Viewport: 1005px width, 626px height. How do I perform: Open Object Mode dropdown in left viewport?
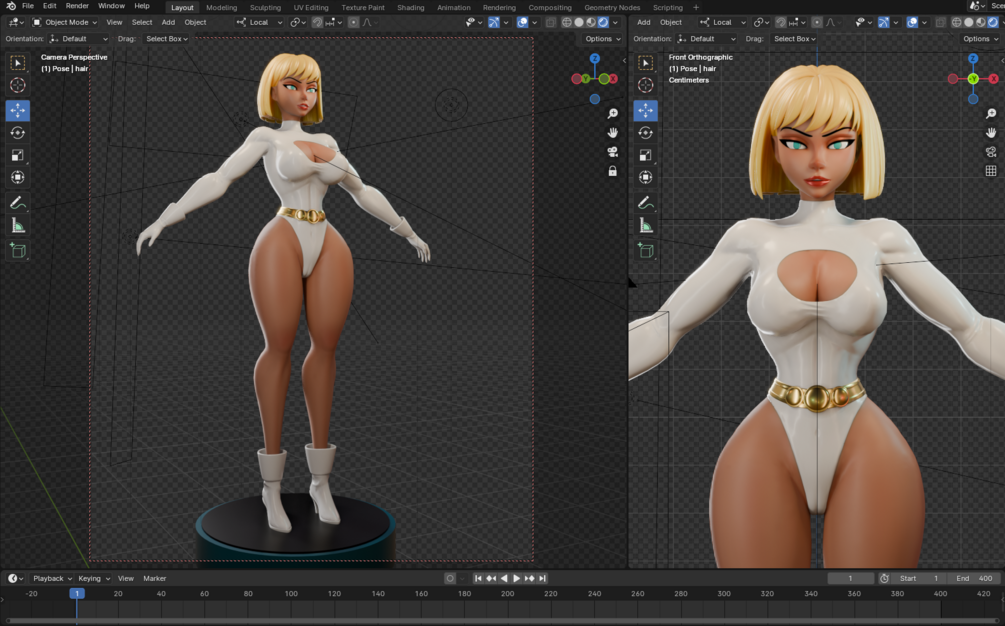point(65,22)
